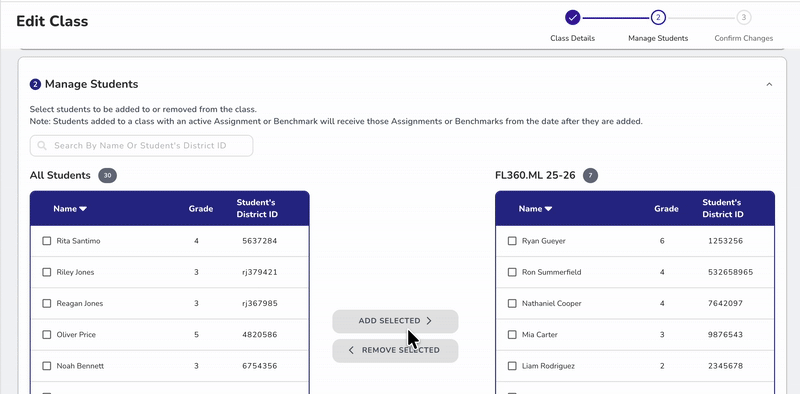Click the name Ryan Gueyer

click(x=544, y=241)
